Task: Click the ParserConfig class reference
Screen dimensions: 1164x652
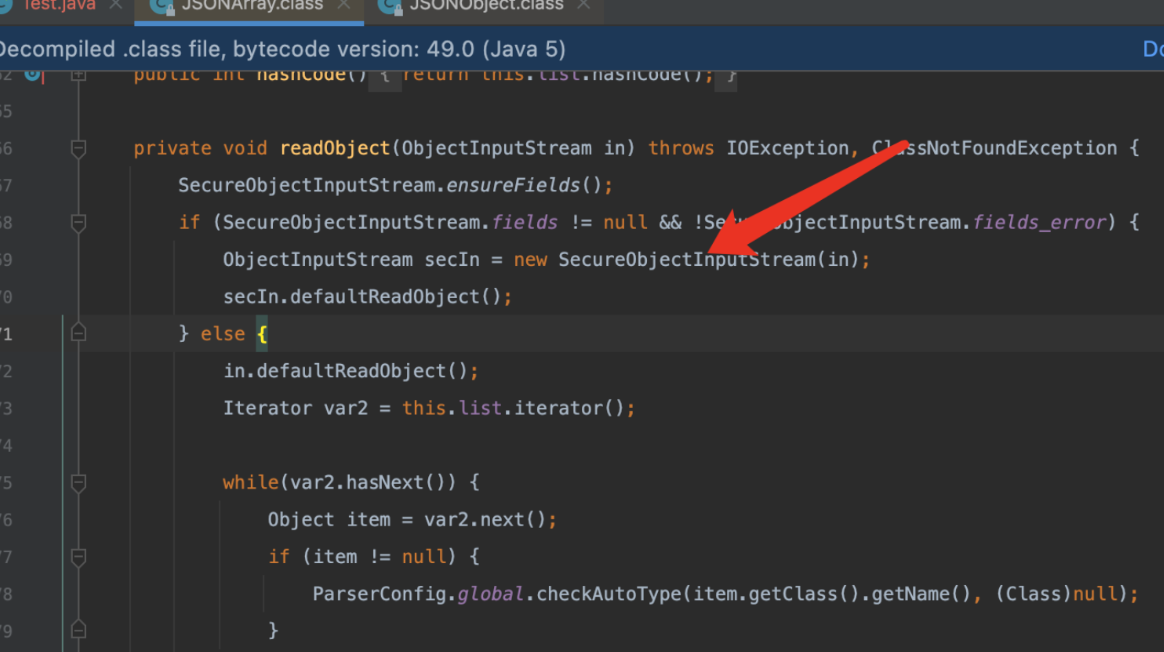Action: pyautogui.click(x=379, y=593)
